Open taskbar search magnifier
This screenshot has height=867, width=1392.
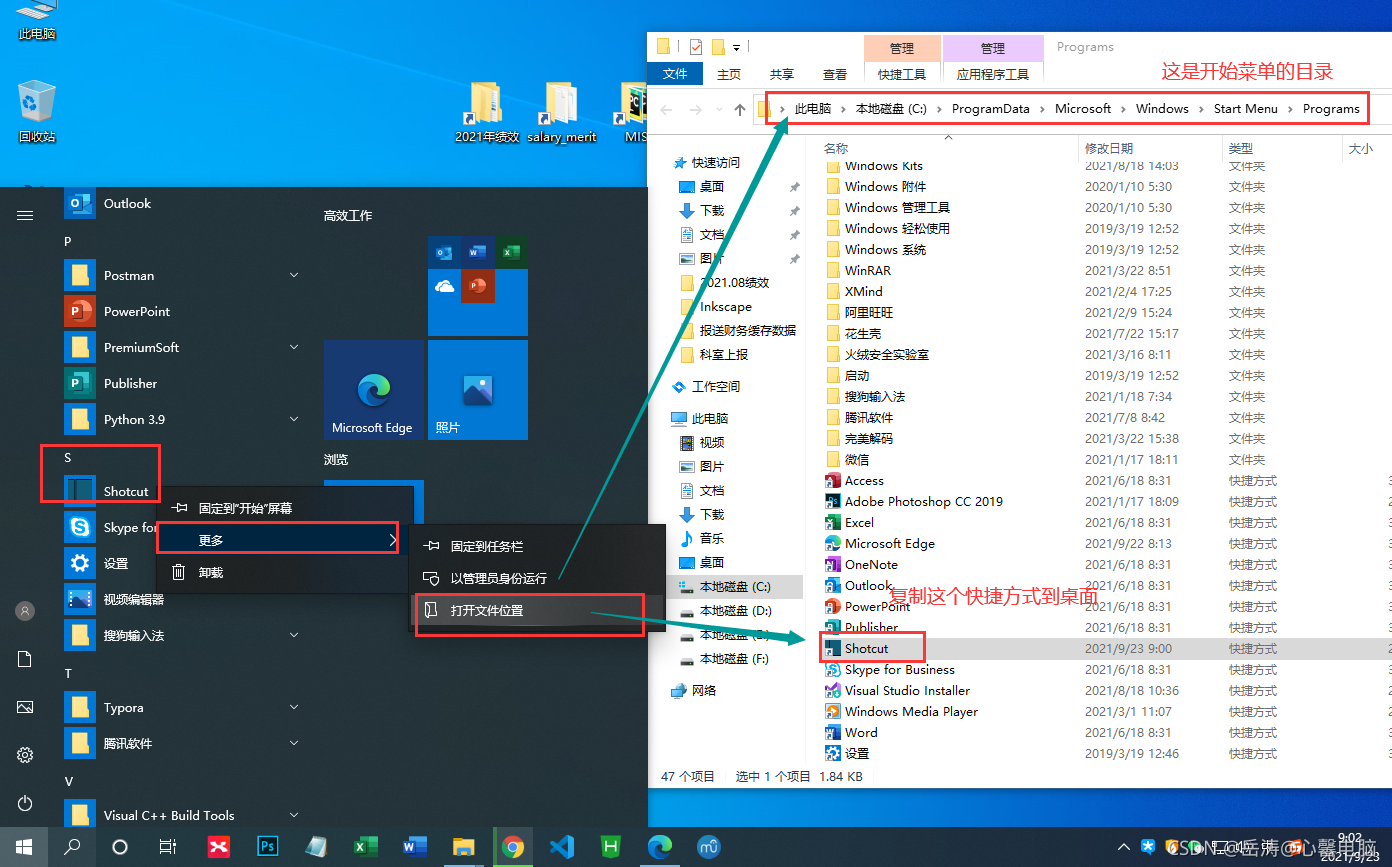coord(72,847)
